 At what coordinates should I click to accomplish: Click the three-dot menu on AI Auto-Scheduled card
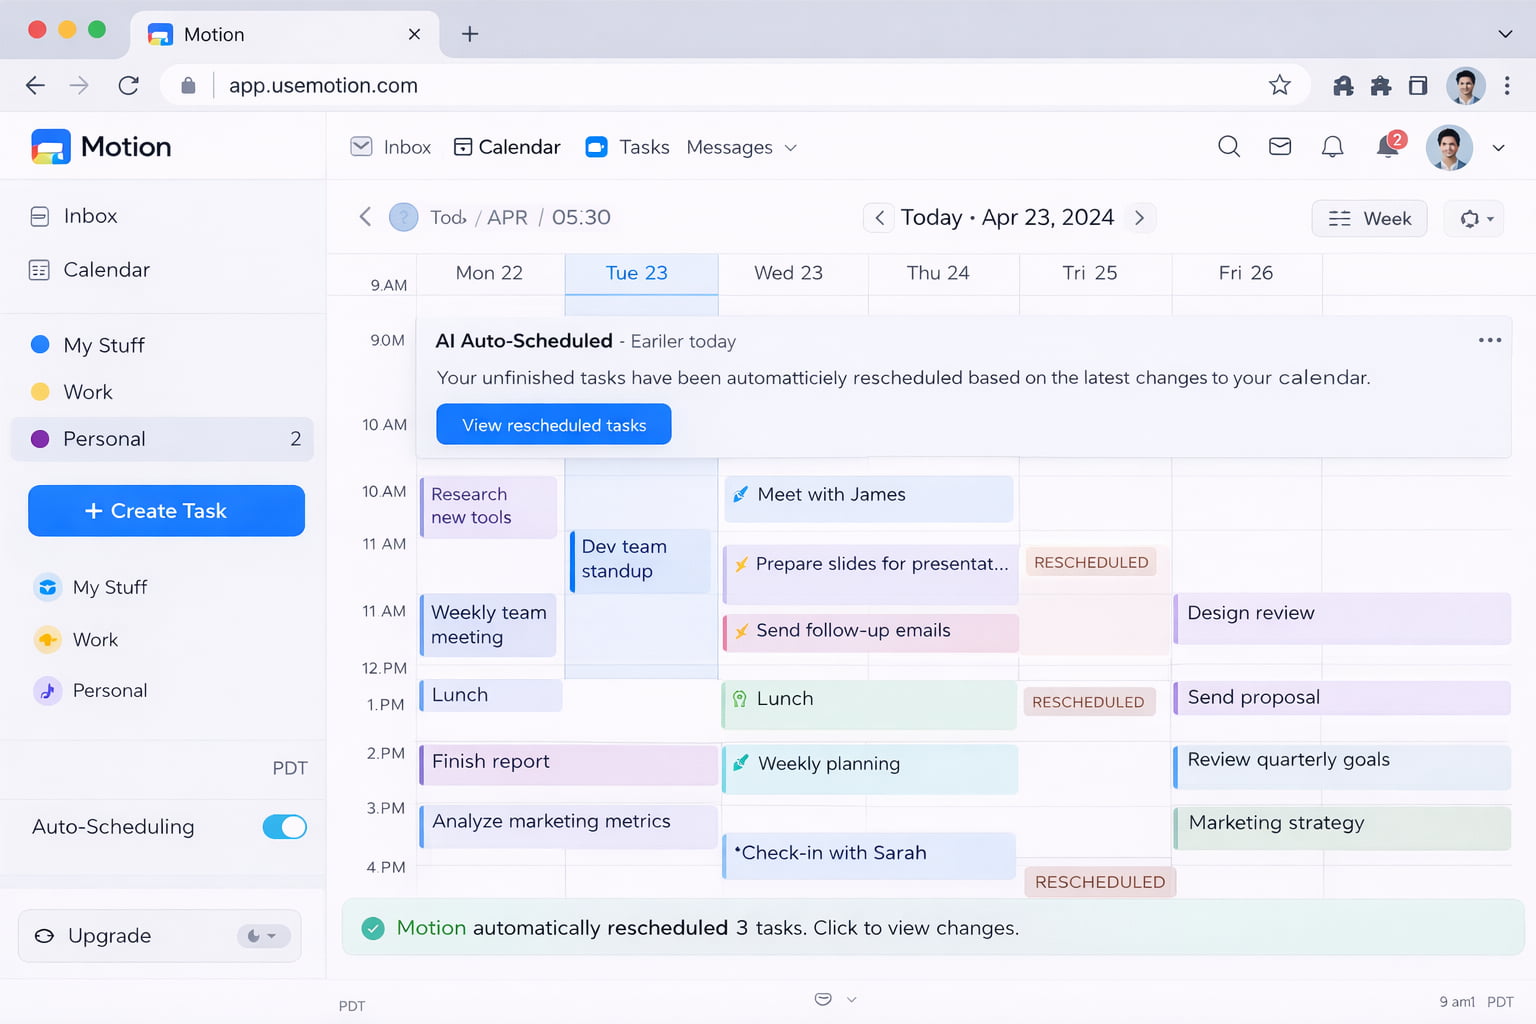coord(1489,340)
